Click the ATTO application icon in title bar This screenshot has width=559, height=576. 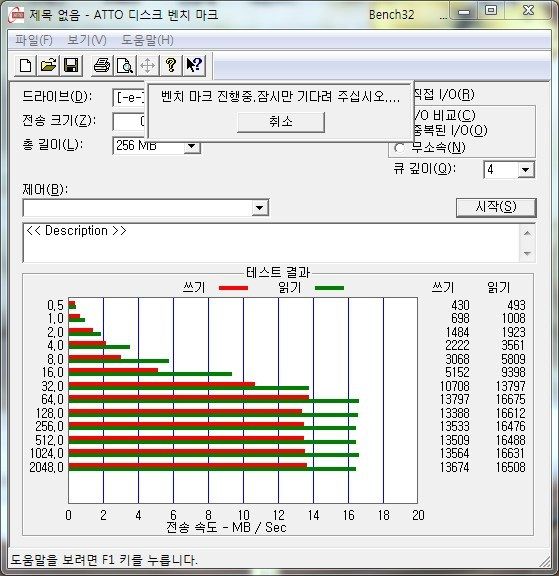point(17,15)
